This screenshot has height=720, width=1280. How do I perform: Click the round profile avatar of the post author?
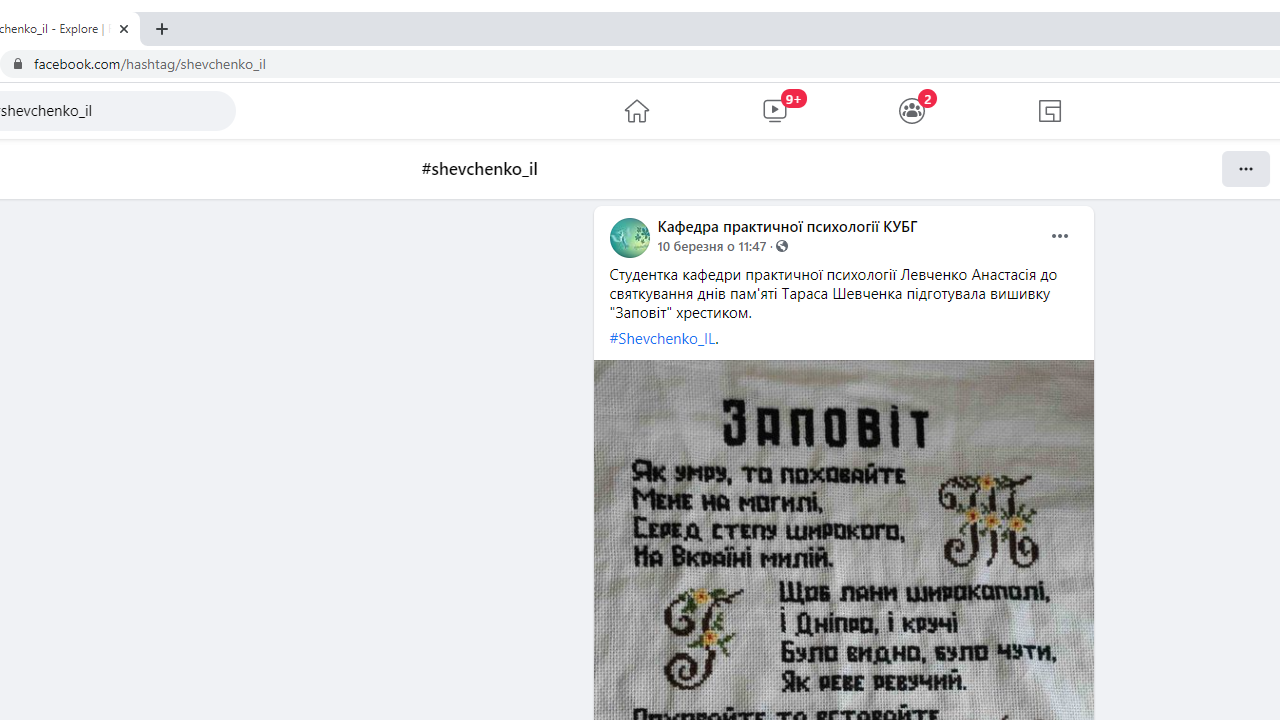(629, 237)
